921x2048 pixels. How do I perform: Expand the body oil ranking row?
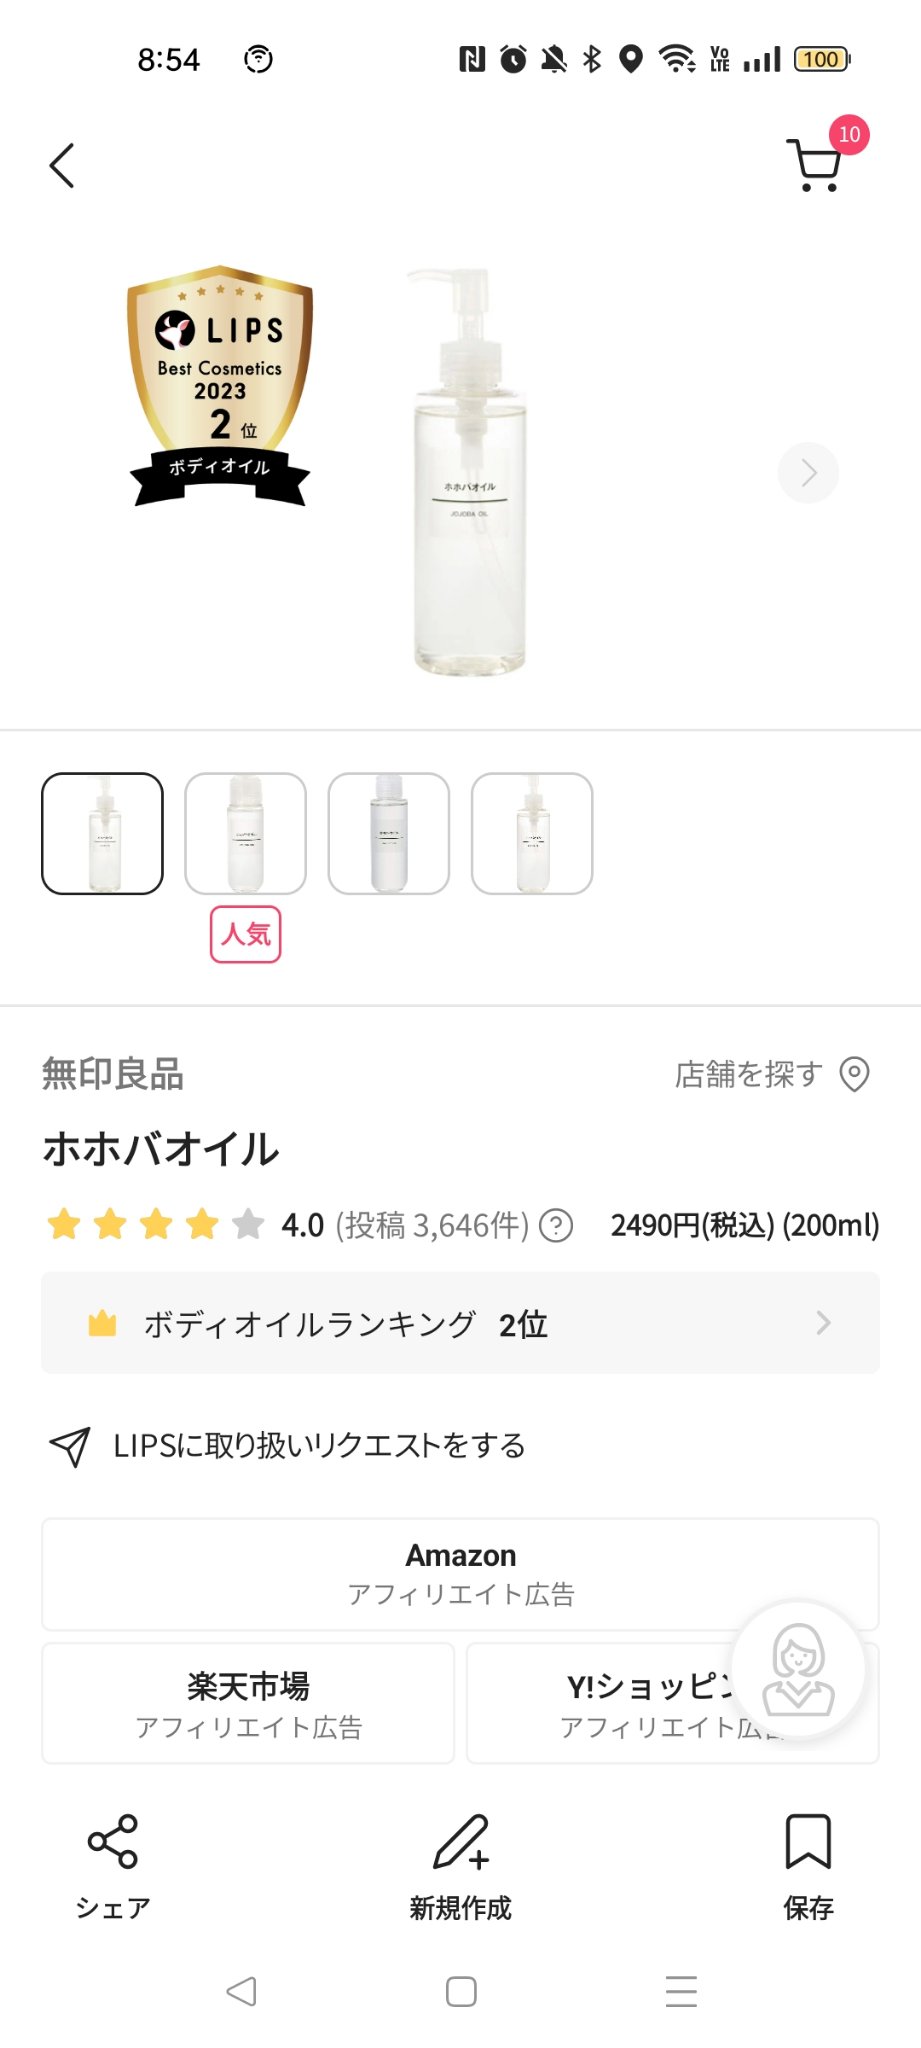(460, 1323)
